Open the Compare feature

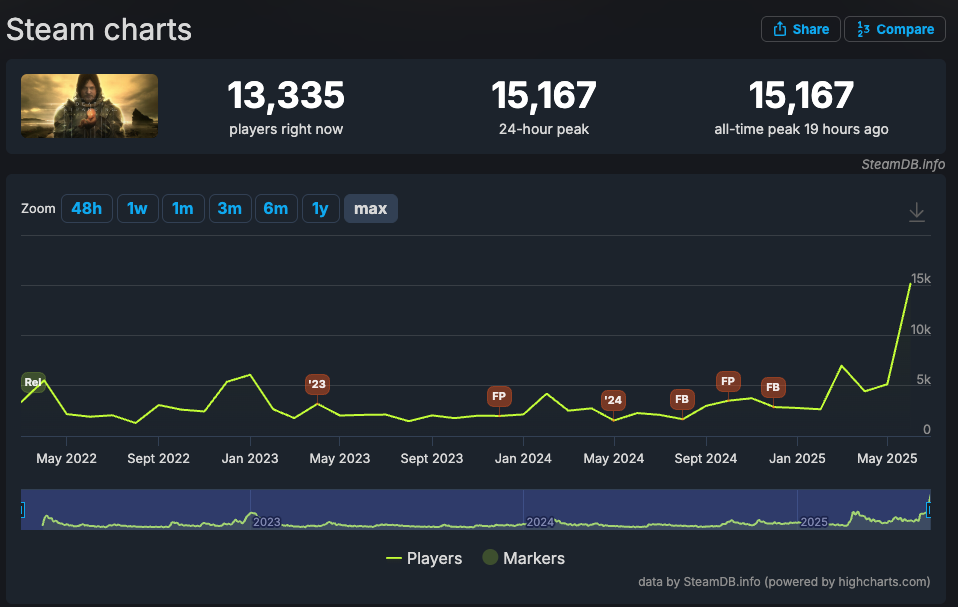pos(895,29)
